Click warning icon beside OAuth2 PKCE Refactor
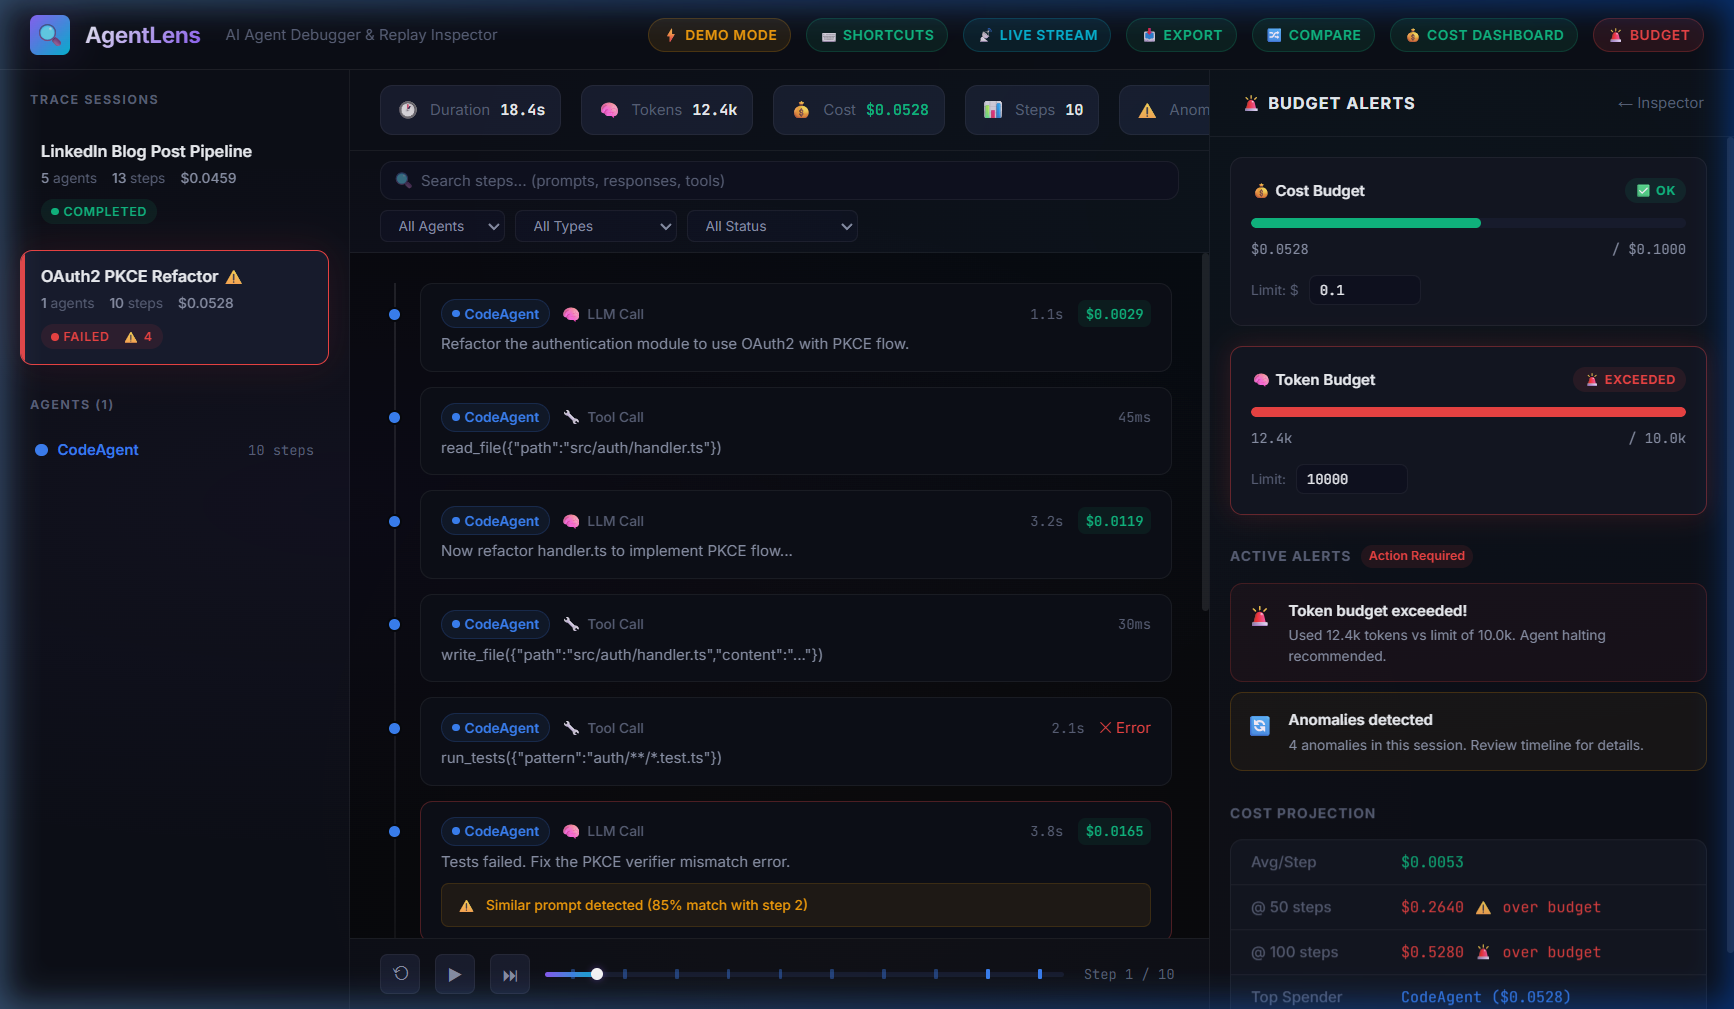This screenshot has height=1009, width=1734. [234, 277]
